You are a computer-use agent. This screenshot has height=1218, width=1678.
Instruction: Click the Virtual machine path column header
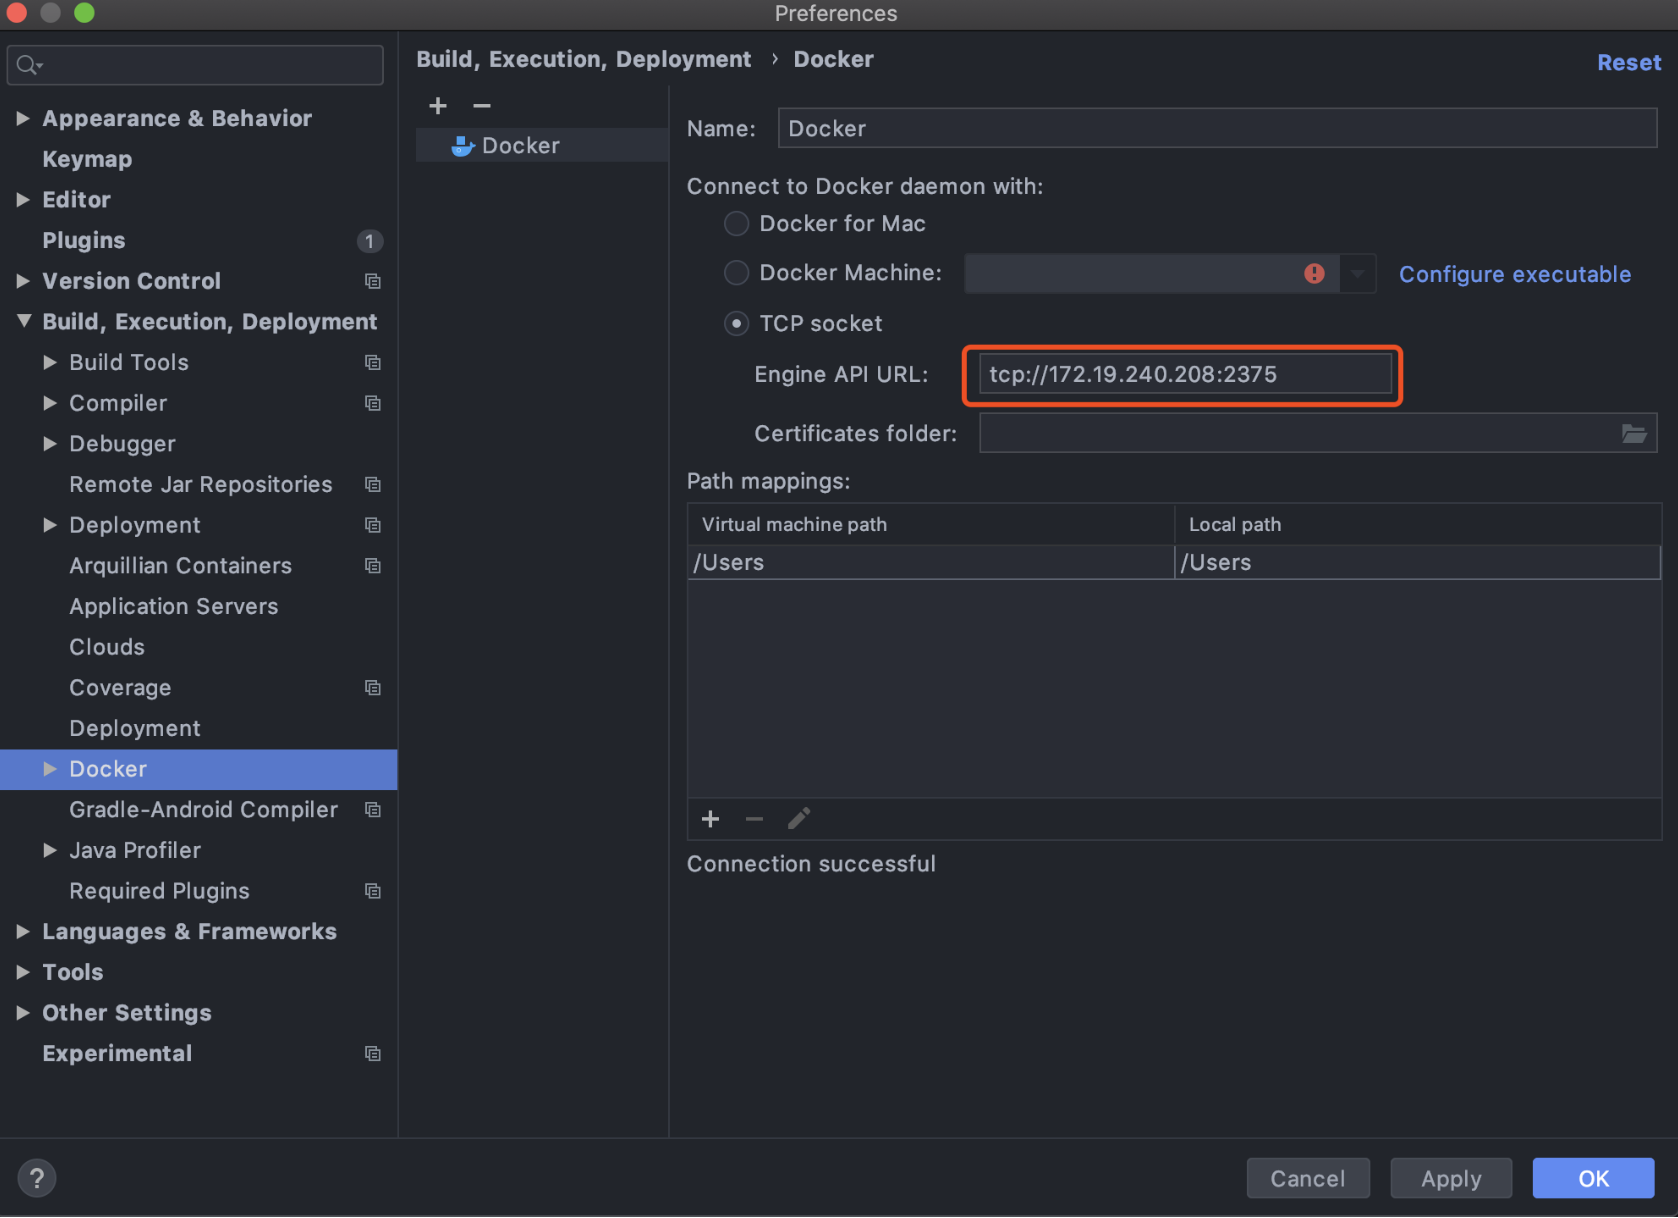click(x=930, y=524)
